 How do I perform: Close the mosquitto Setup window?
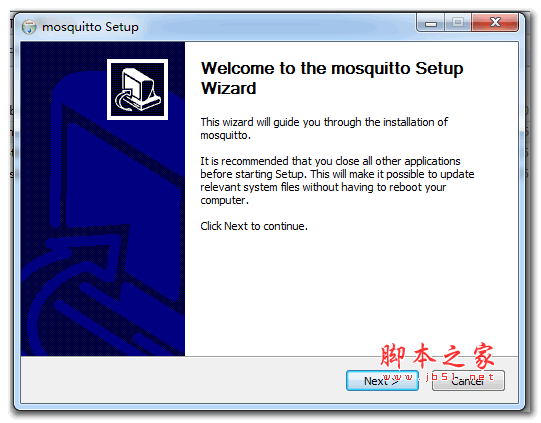495,23
